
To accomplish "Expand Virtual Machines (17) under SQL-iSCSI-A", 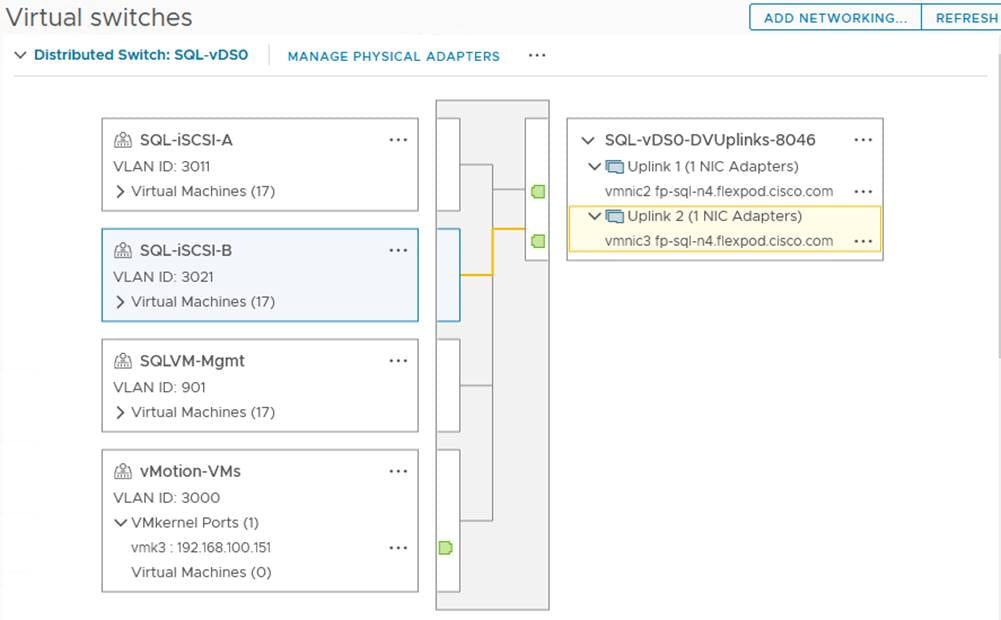I will tap(119, 192).
